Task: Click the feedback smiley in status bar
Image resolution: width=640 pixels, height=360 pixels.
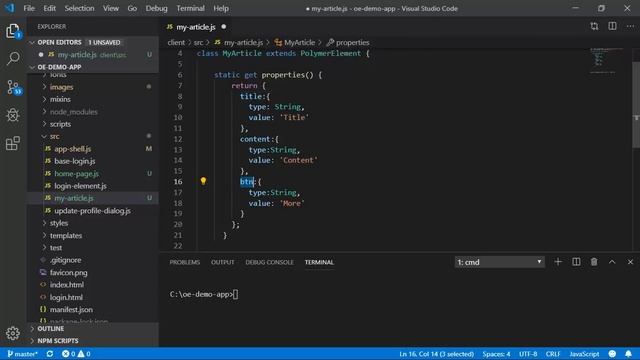Action: (612, 354)
